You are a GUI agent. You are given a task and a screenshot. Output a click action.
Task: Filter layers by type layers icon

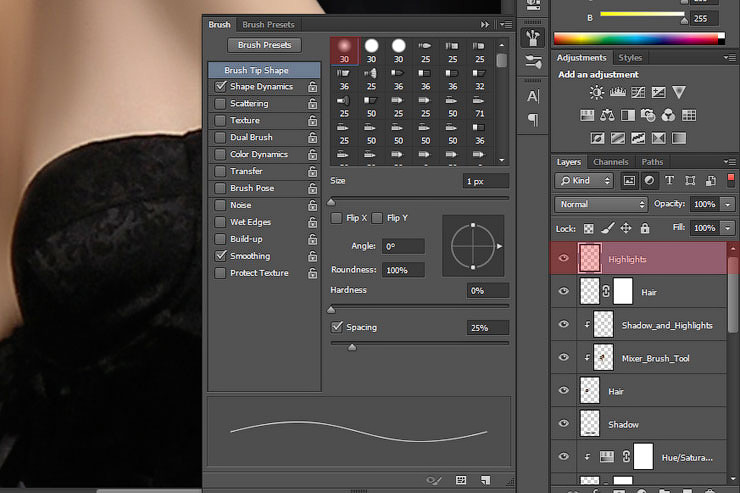point(668,181)
